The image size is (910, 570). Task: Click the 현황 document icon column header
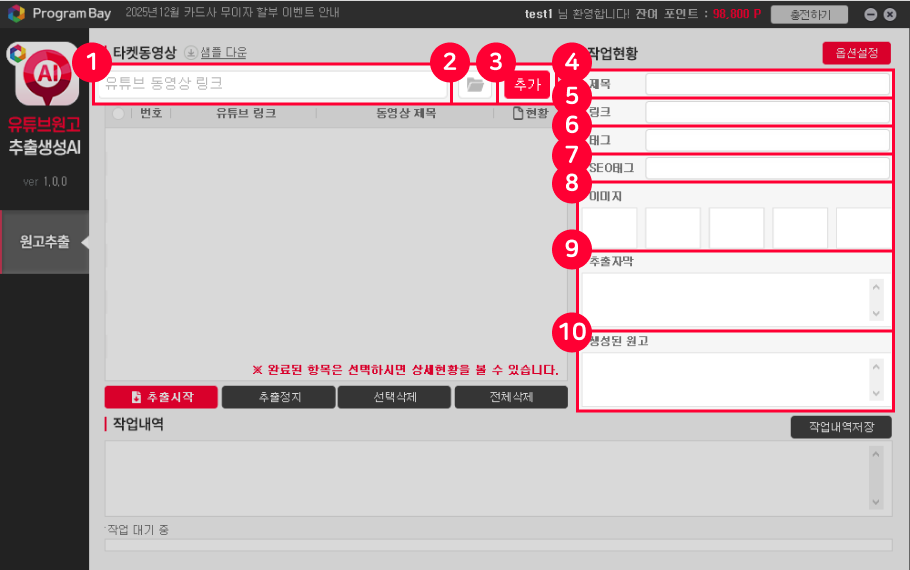530,114
